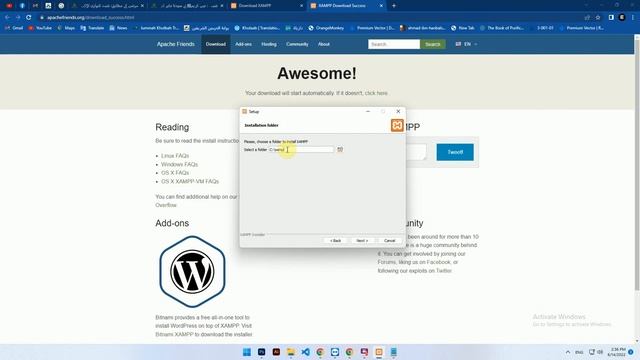This screenshot has height=360, width=640.
Task: Open TeamViewer icon in the taskbar
Action: (x=335, y=352)
